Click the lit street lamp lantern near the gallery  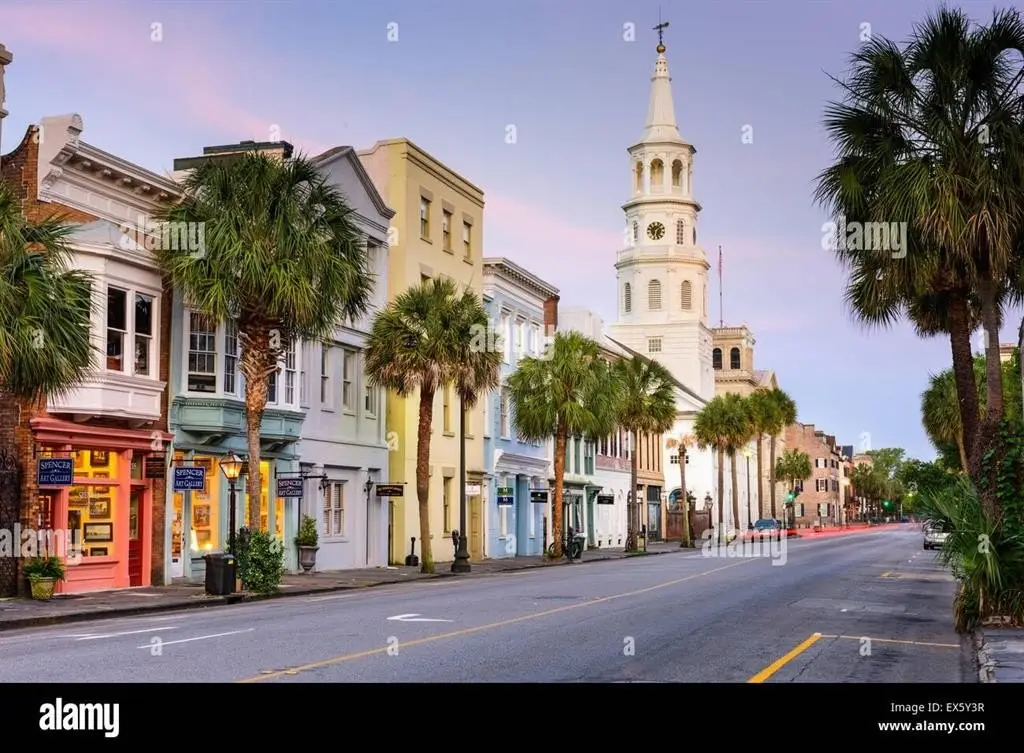point(231,466)
